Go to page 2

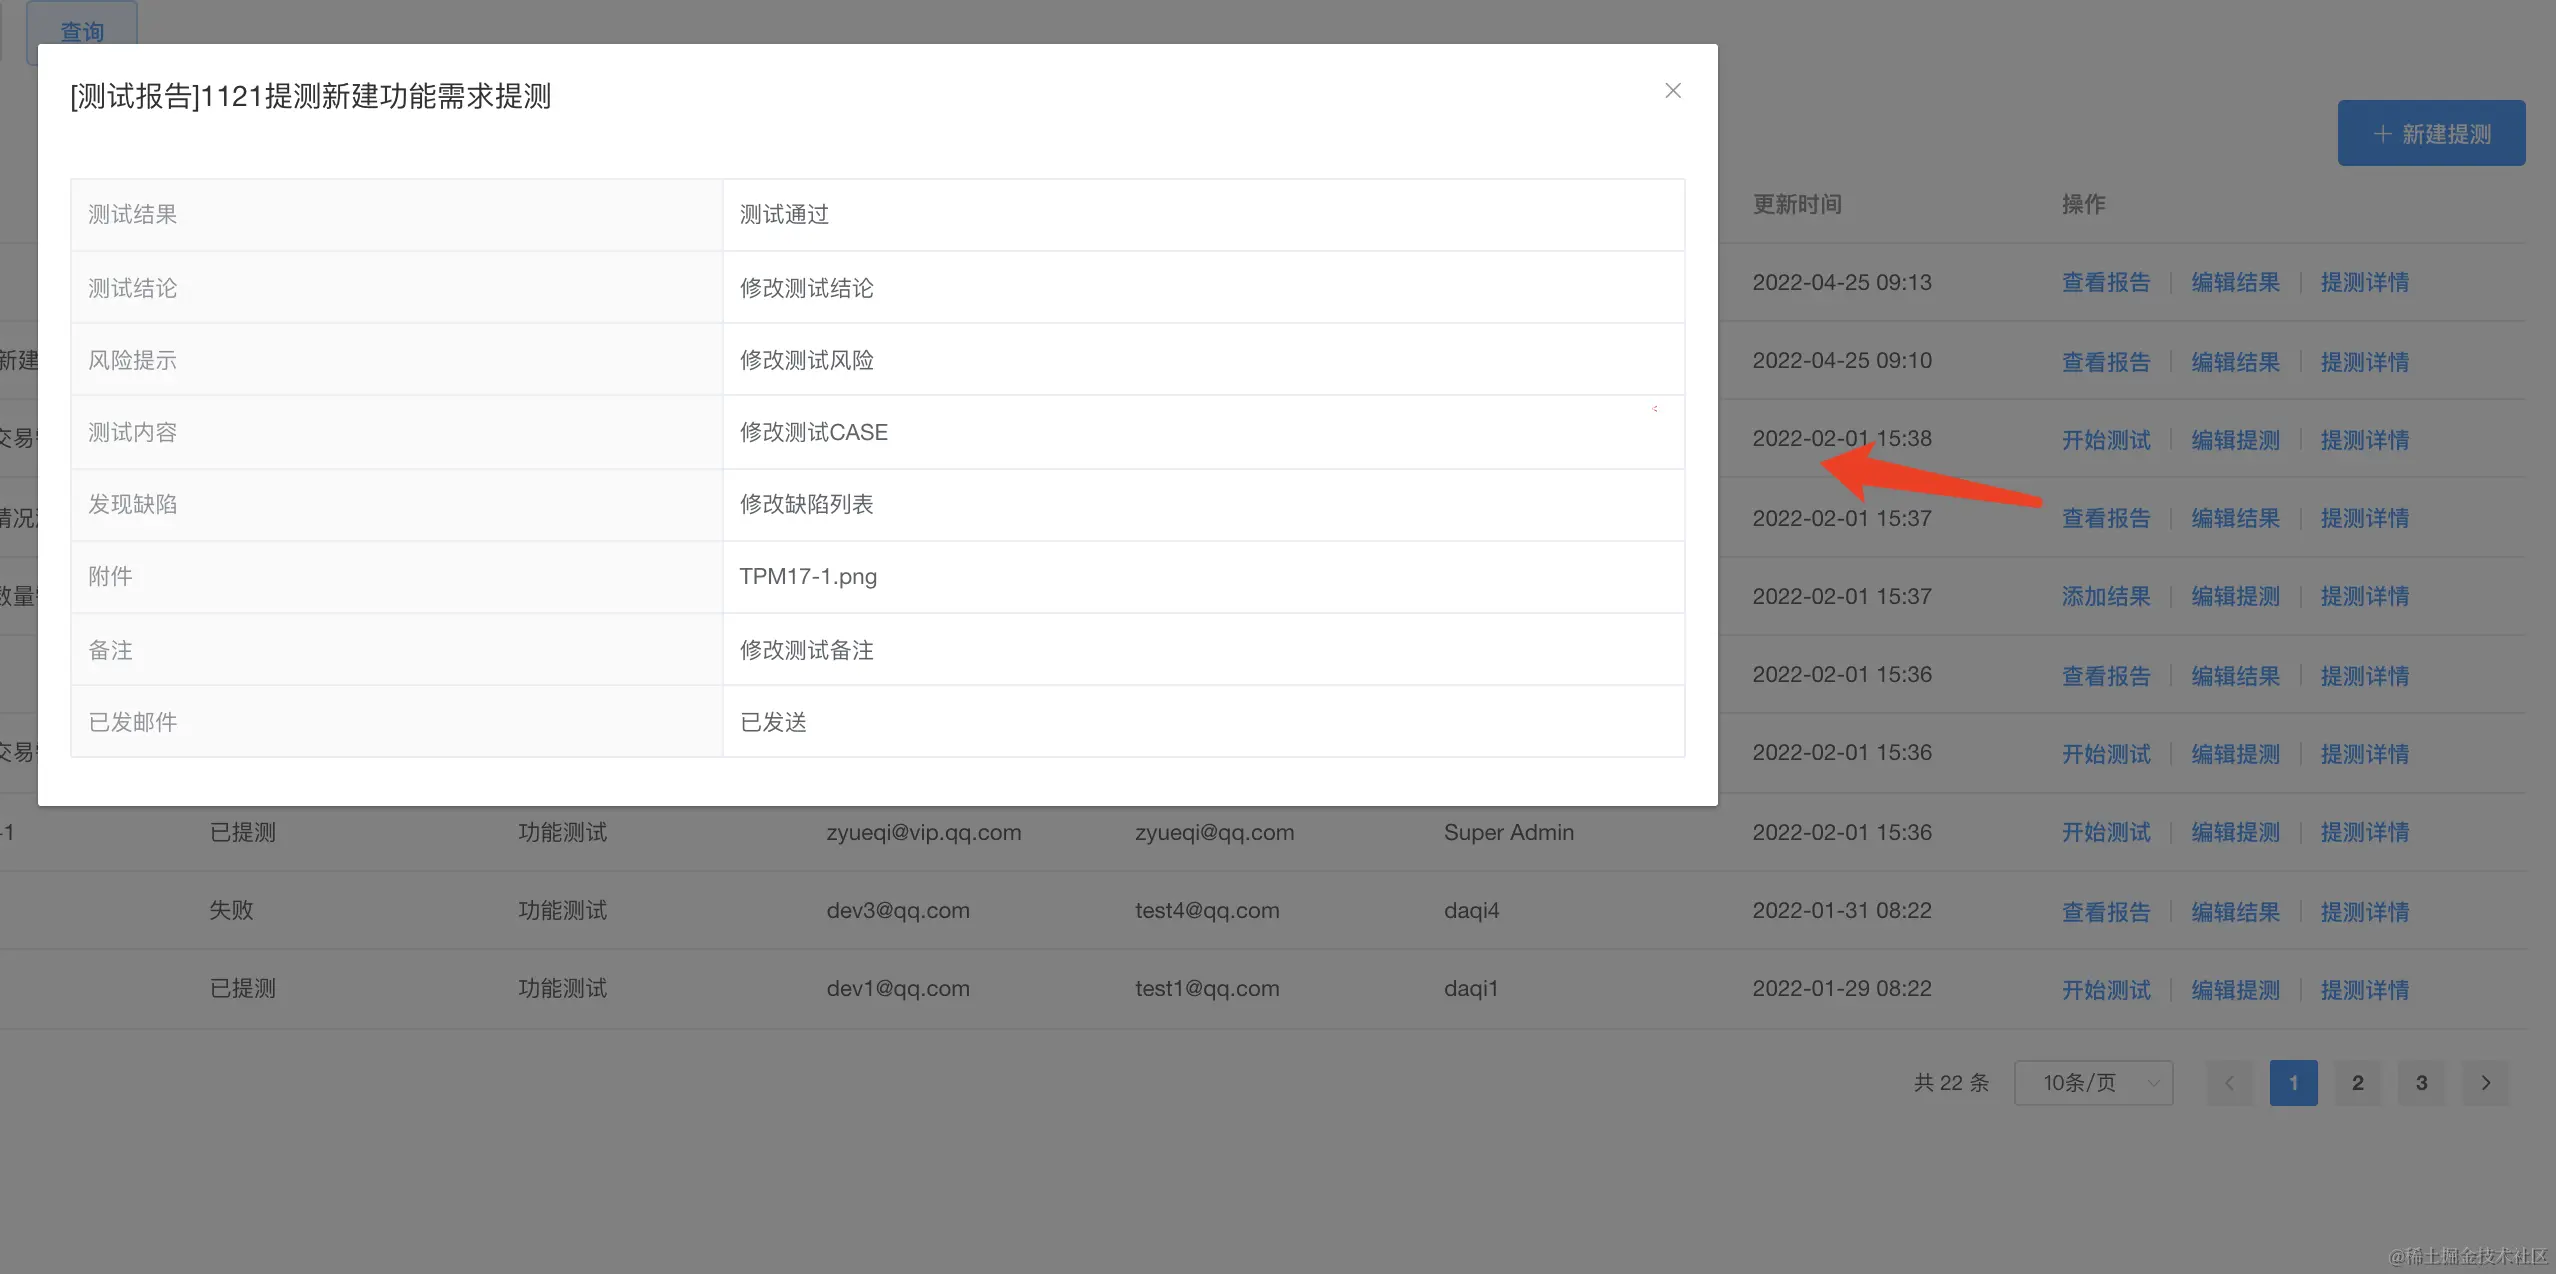tap(2357, 1083)
